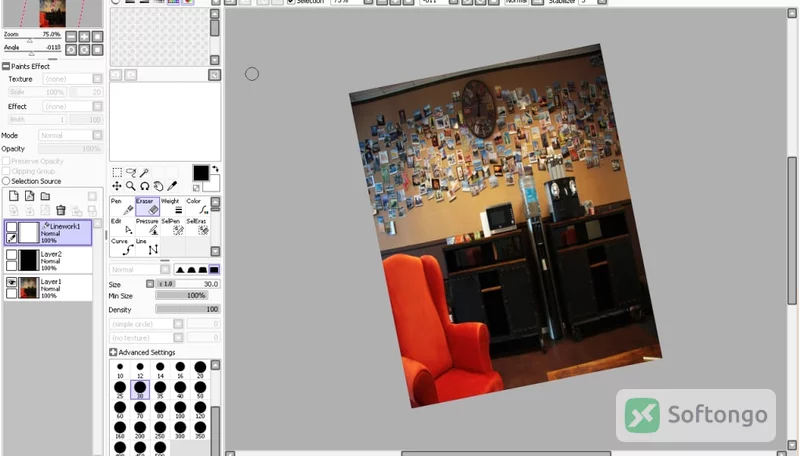Rotate view clockwise

pyautogui.click(x=84, y=49)
